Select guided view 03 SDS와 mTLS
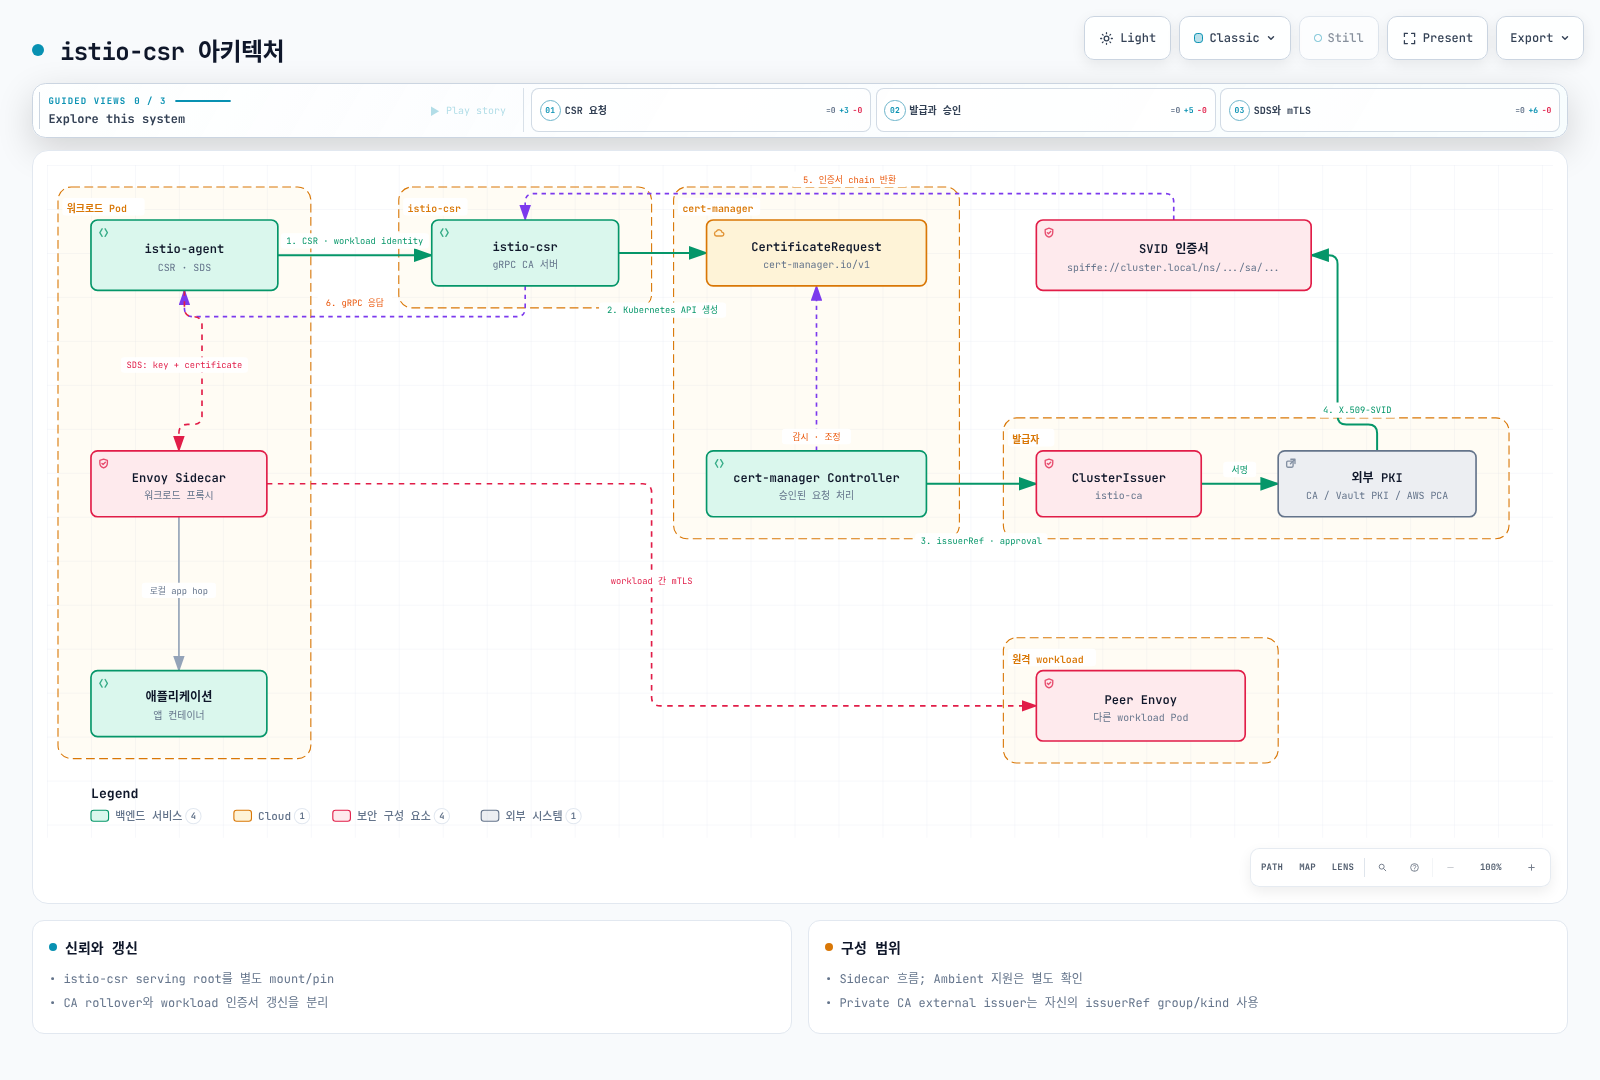 click(1390, 110)
